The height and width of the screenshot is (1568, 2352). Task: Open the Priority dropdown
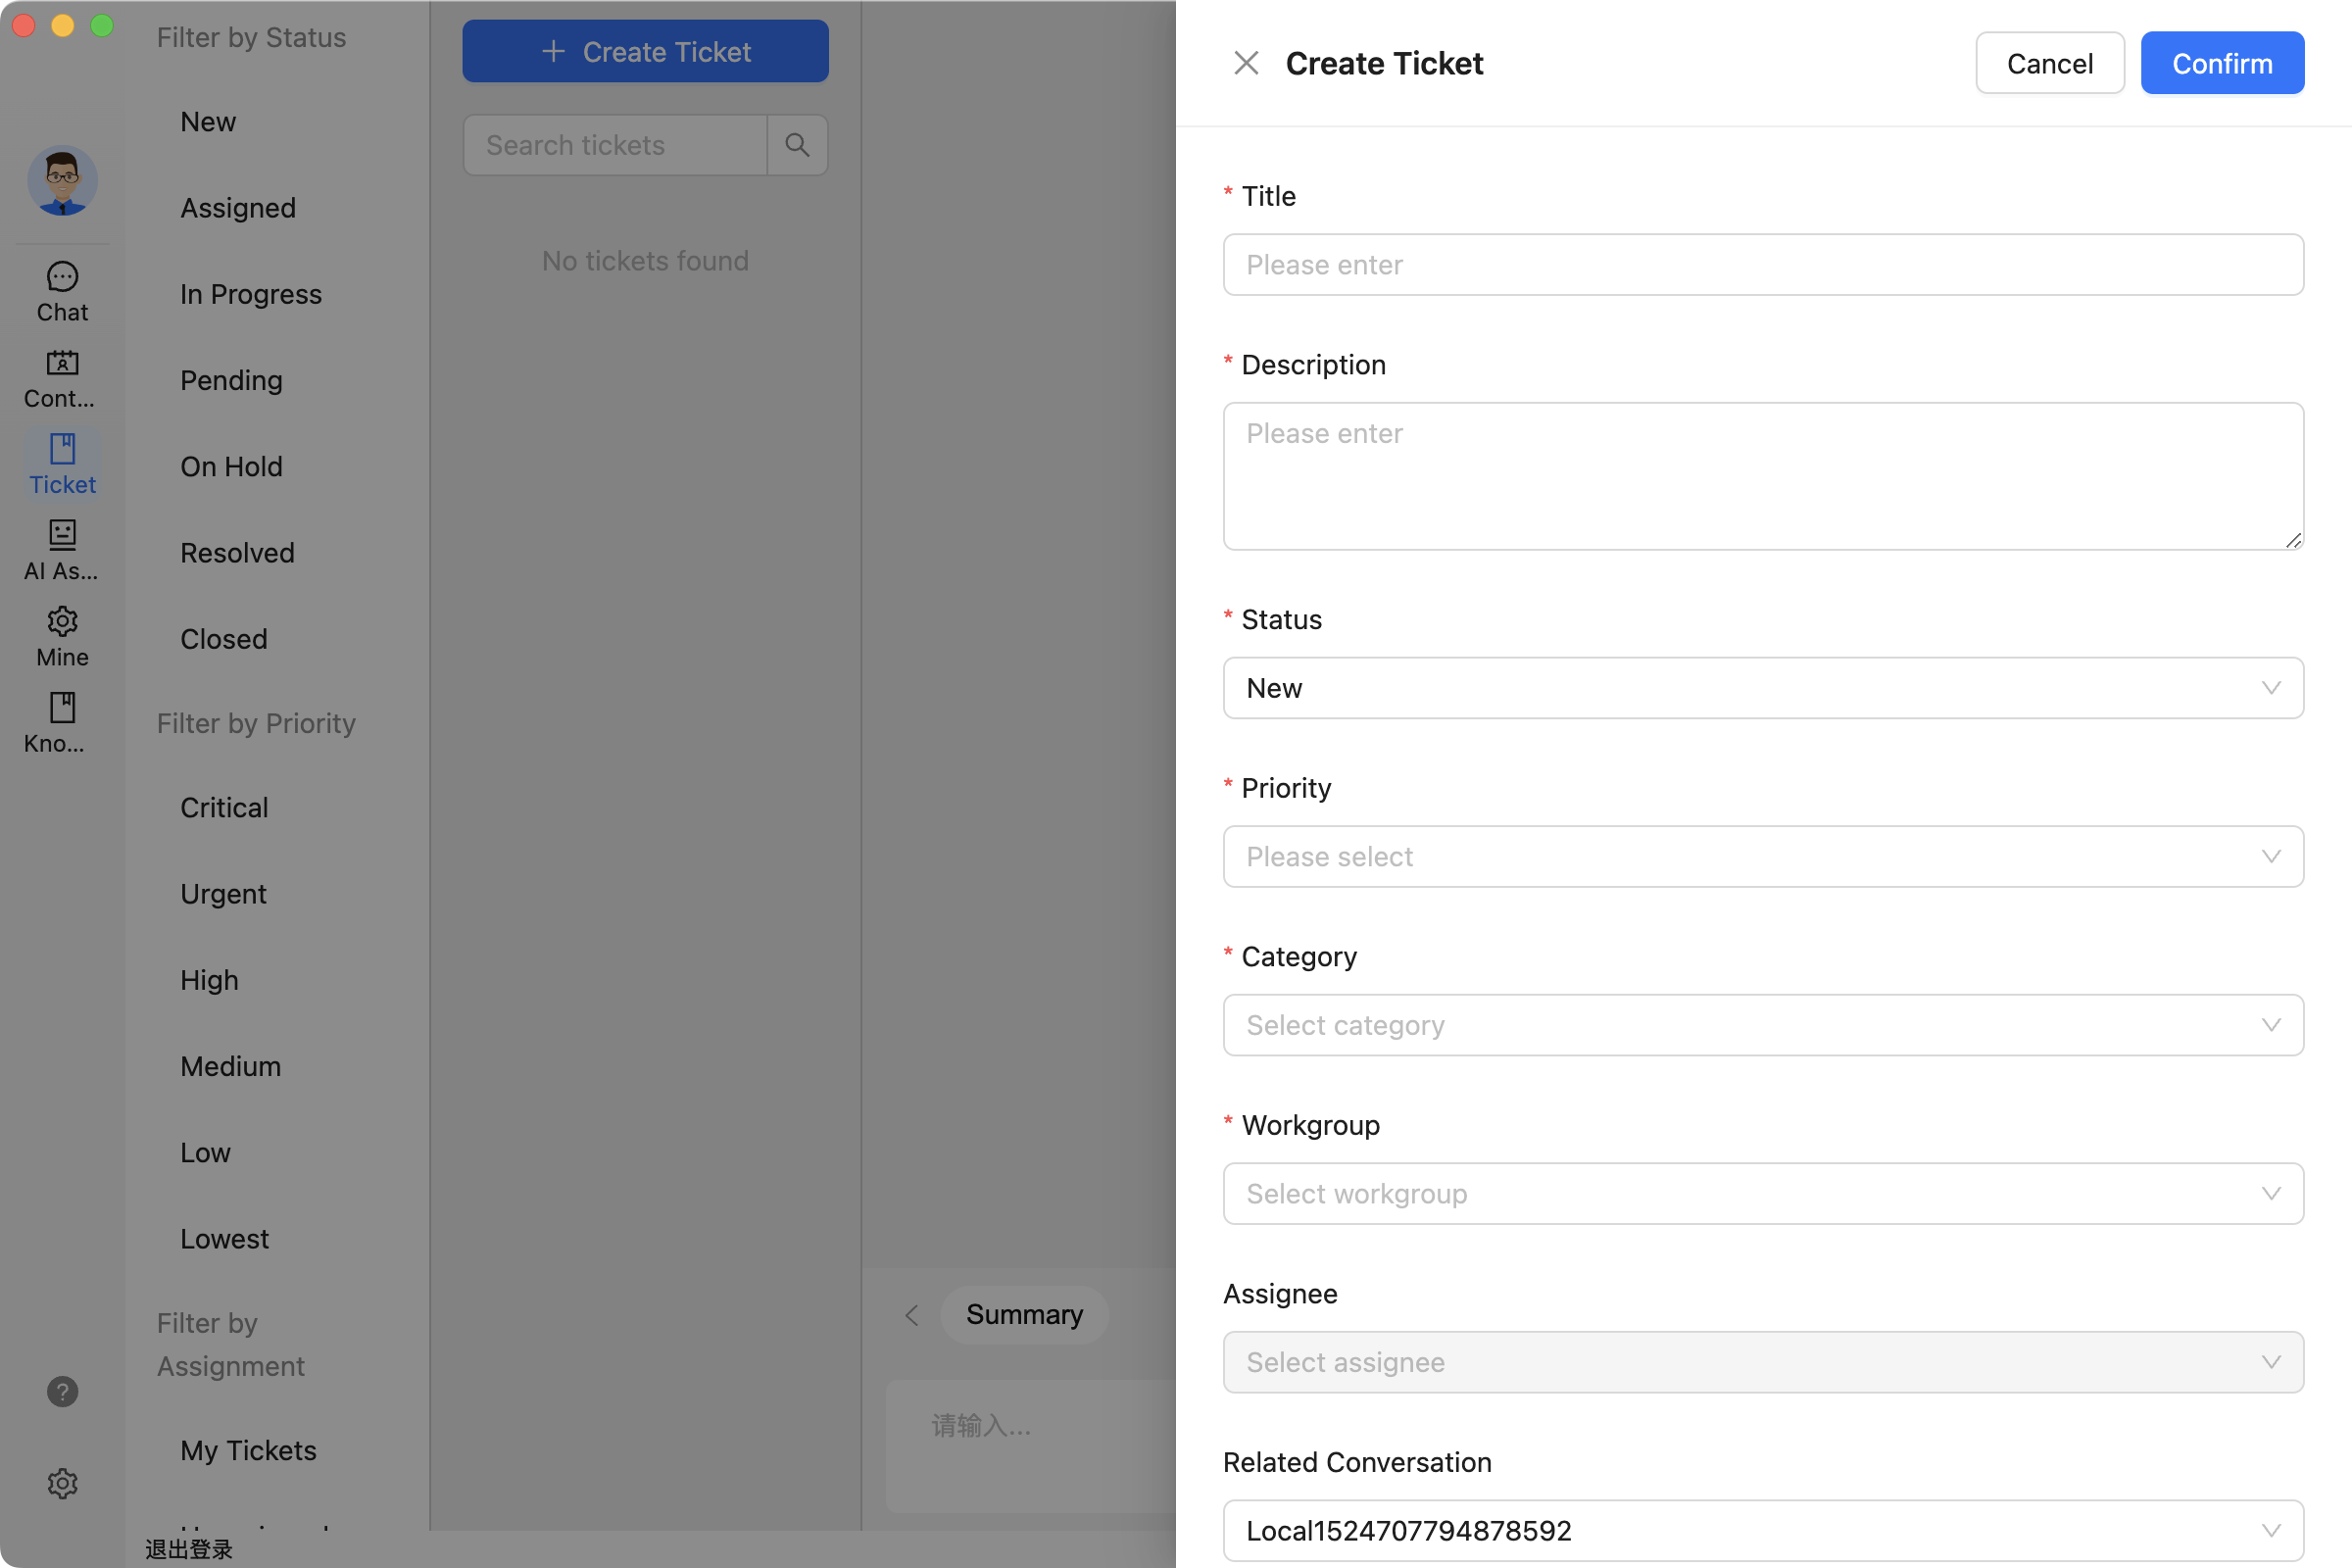tap(1762, 856)
